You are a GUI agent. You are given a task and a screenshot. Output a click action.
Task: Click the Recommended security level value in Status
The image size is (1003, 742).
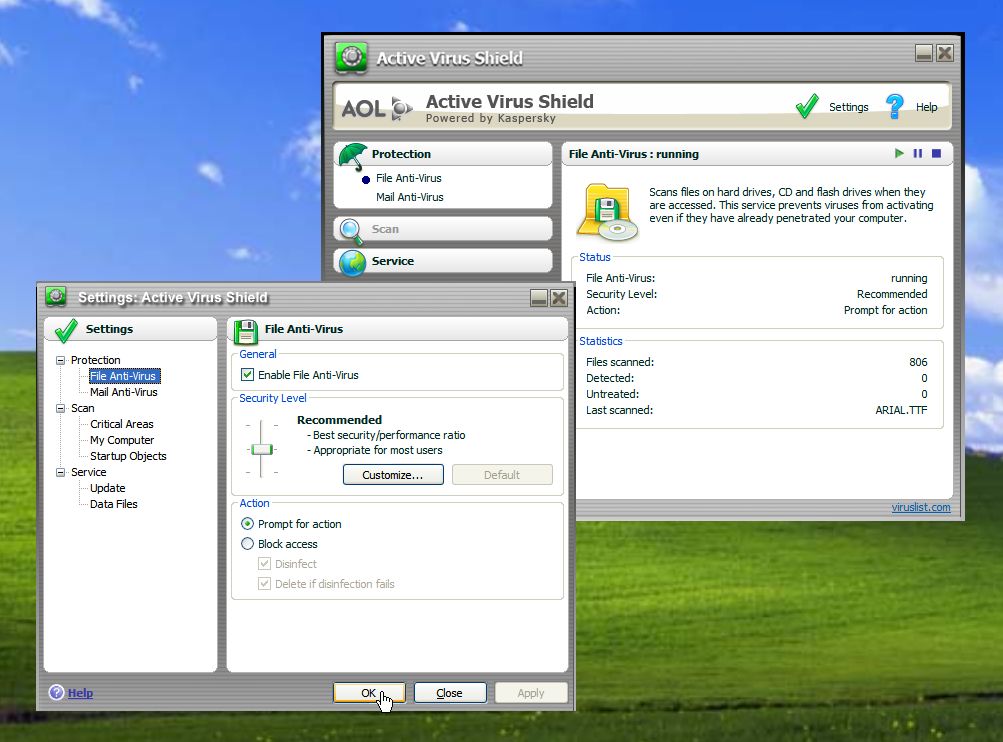pos(892,294)
